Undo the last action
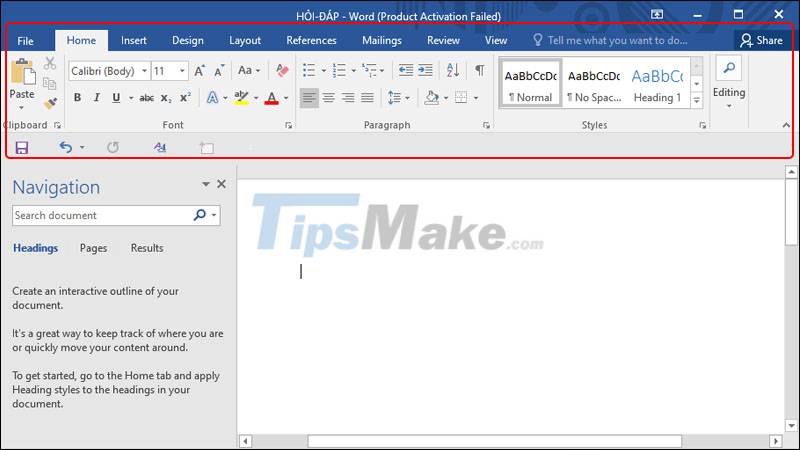The width and height of the screenshot is (800, 450). pos(65,147)
